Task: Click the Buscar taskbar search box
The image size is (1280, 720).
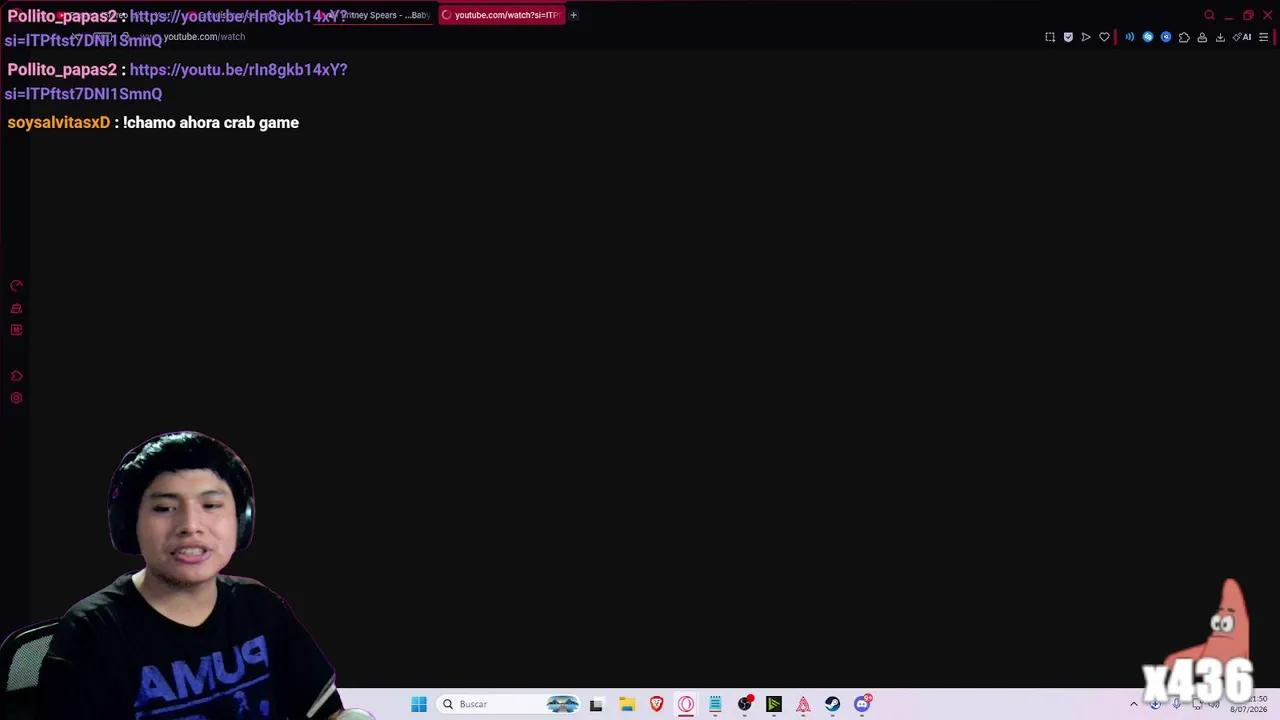Action: [x=510, y=704]
